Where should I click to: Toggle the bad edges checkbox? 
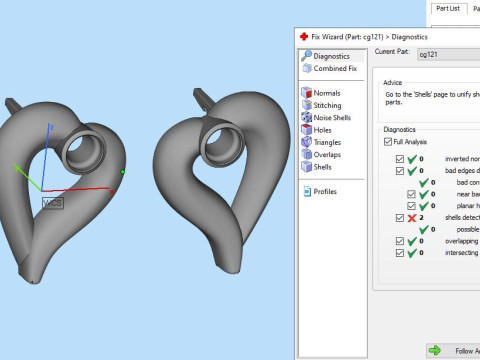(x=400, y=171)
